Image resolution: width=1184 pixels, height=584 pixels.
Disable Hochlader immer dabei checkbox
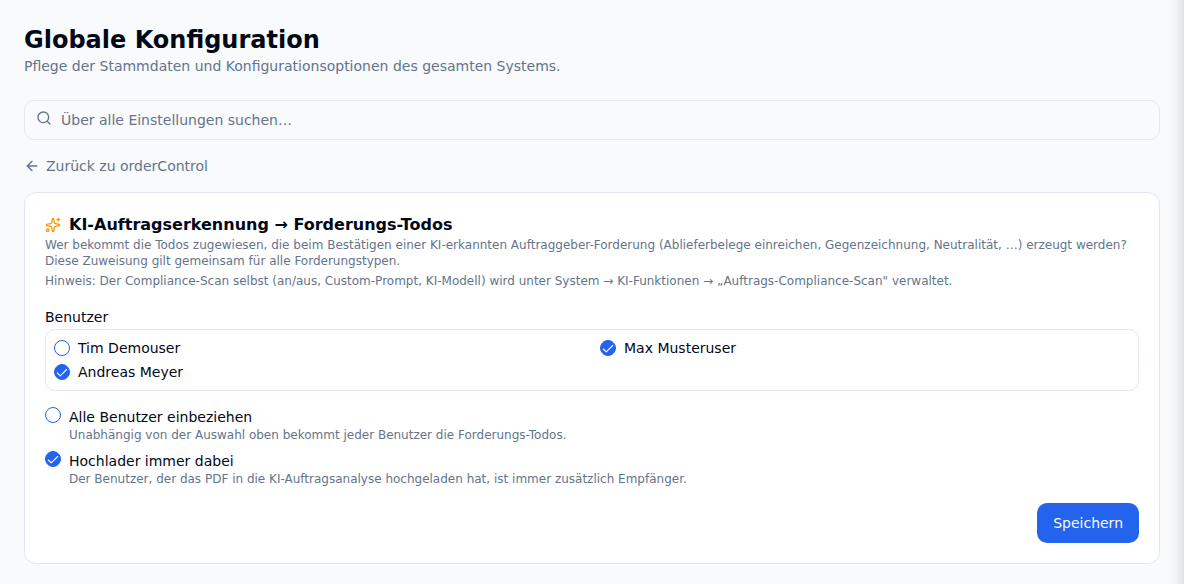[53, 459]
